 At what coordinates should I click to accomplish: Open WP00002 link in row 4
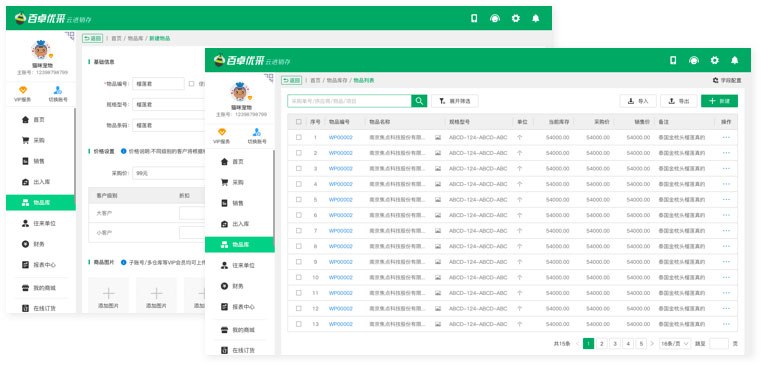point(340,184)
